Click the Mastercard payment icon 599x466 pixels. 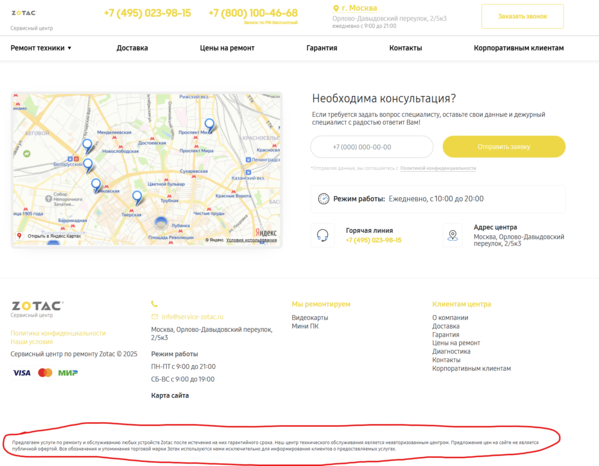point(45,373)
